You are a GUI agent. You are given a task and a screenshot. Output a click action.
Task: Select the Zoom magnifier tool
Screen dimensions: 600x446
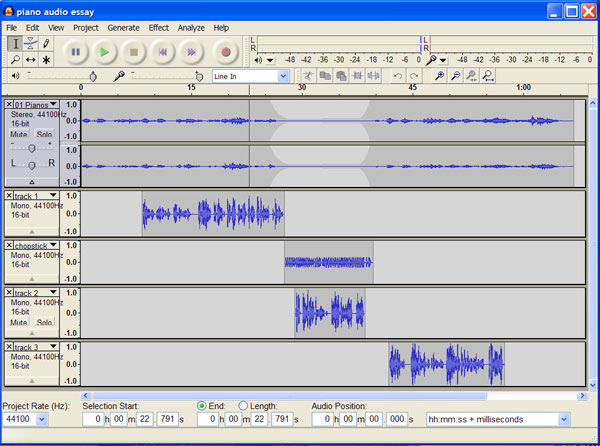click(15, 60)
